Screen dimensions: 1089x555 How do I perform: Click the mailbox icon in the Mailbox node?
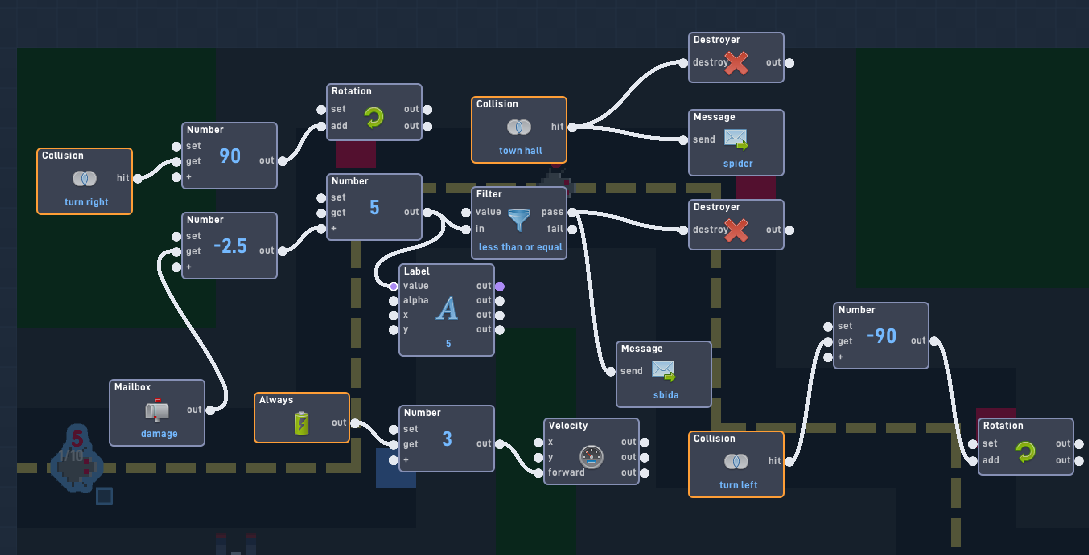[157, 411]
